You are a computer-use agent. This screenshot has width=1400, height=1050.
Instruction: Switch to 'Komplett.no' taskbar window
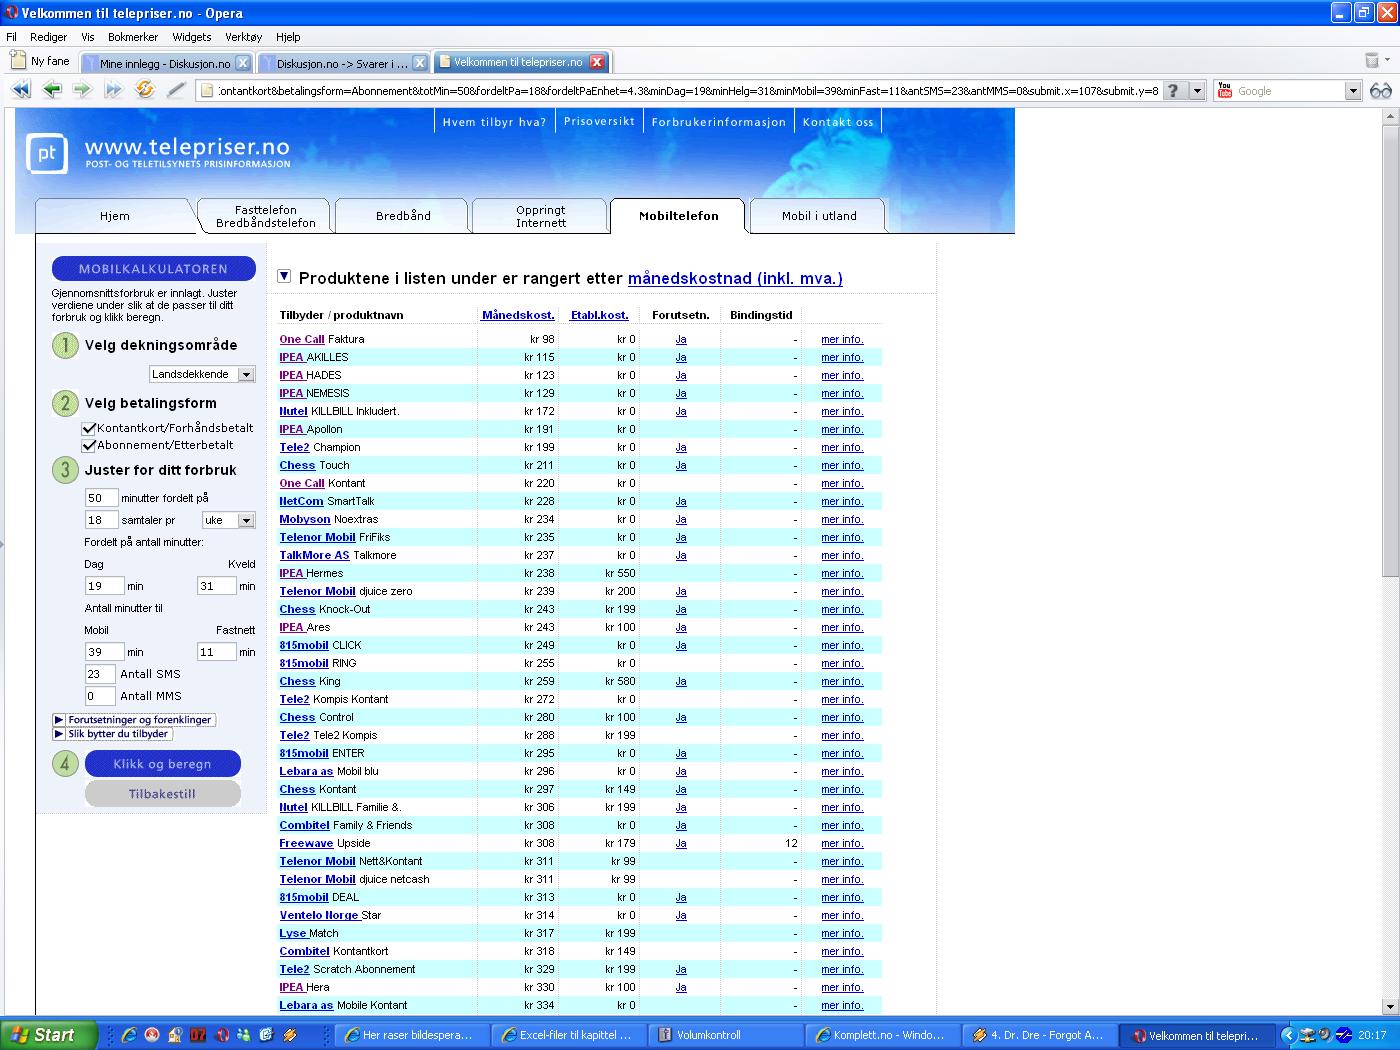pyautogui.click(x=883, y=1035)
